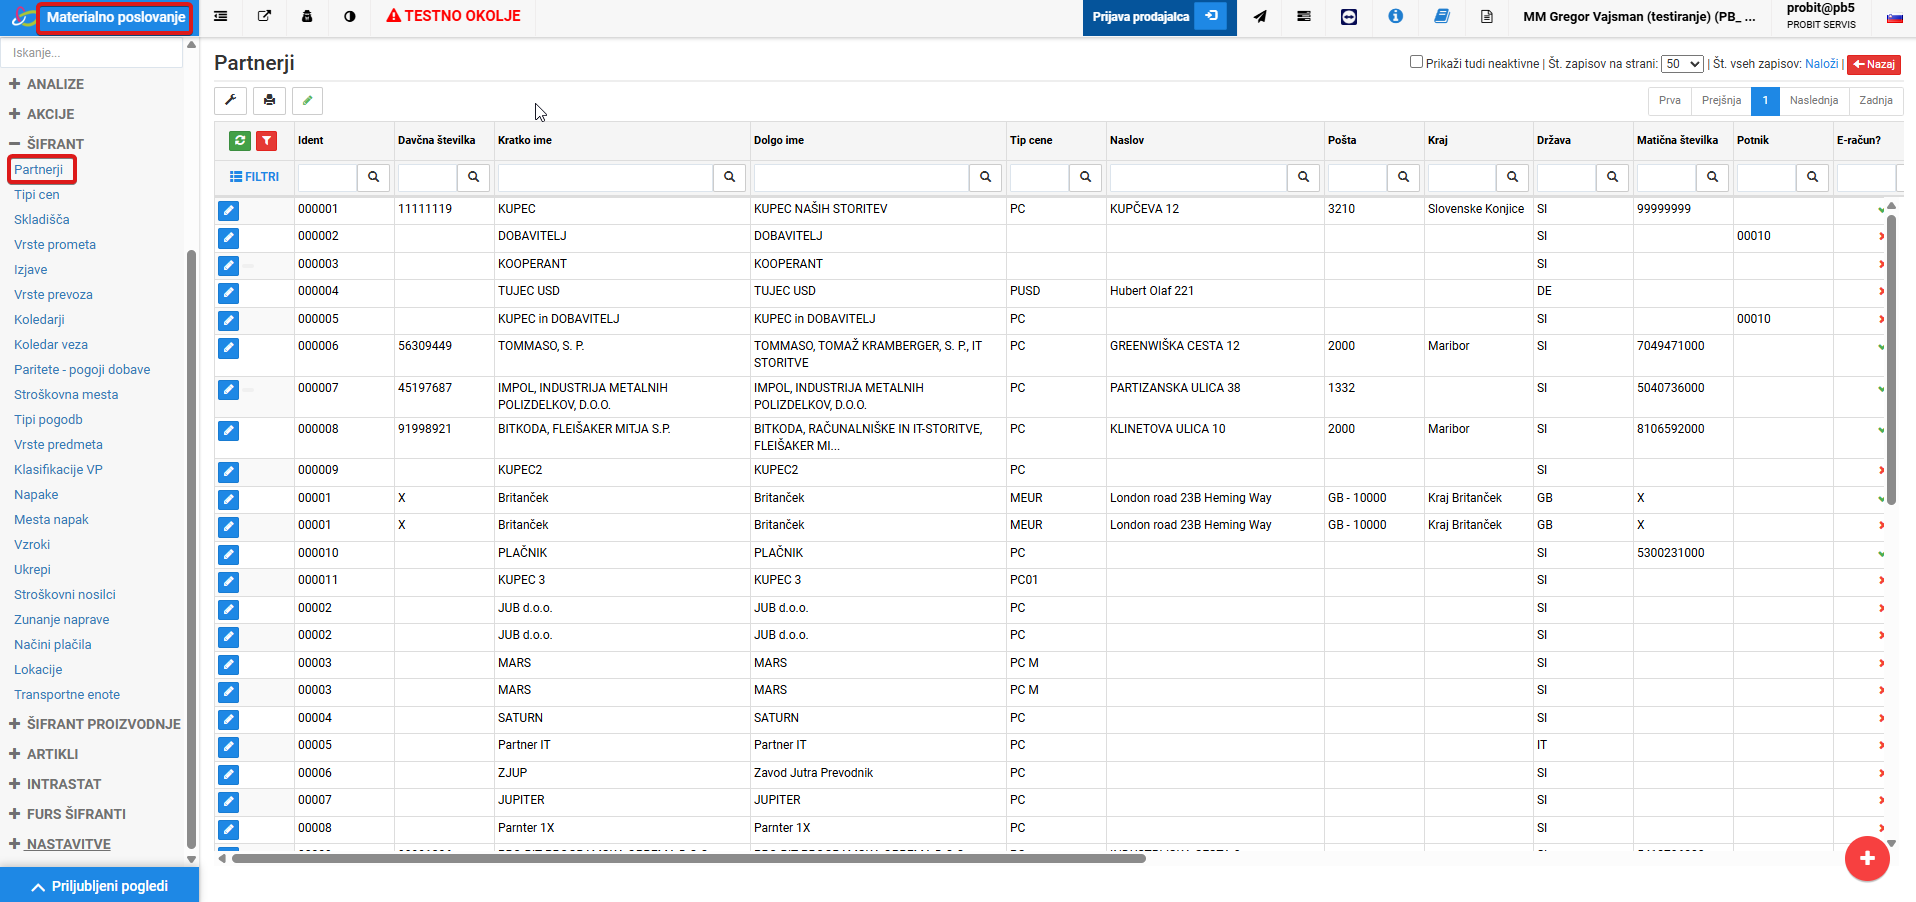Toggle the contrast theme icon in top bar
1916x902 pixels.
pos(350,16)
